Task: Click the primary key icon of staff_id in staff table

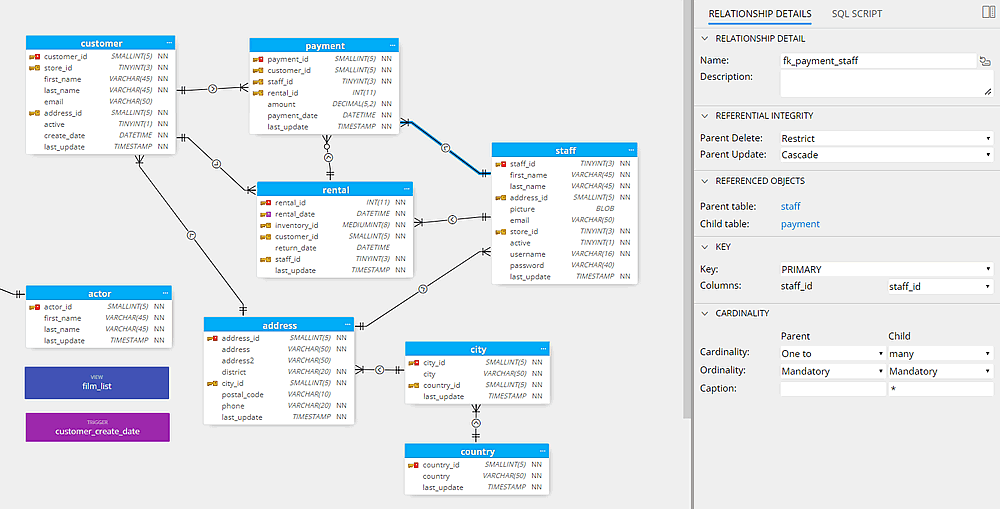Action: point(501,164)
